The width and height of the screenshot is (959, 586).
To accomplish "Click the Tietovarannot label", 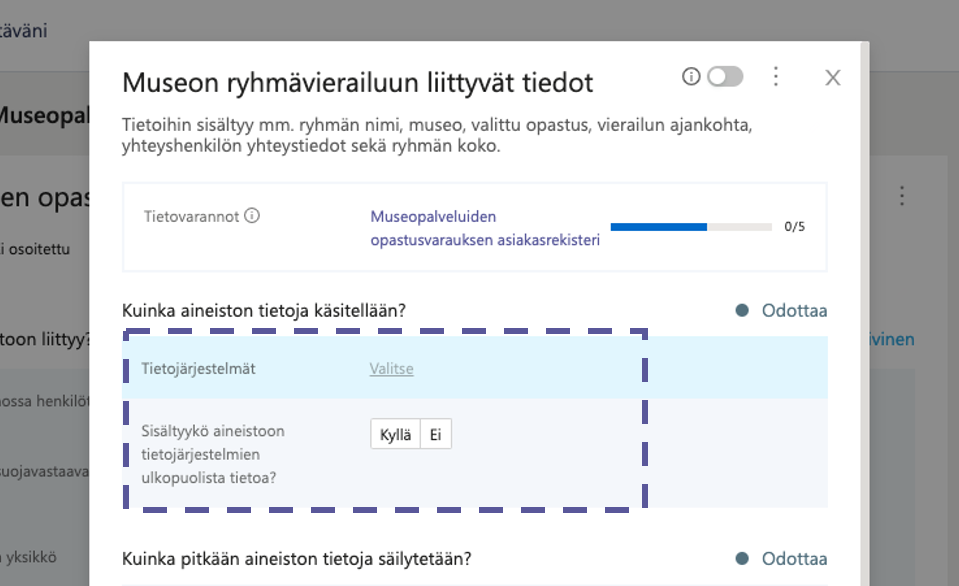I will click(191, 217).
